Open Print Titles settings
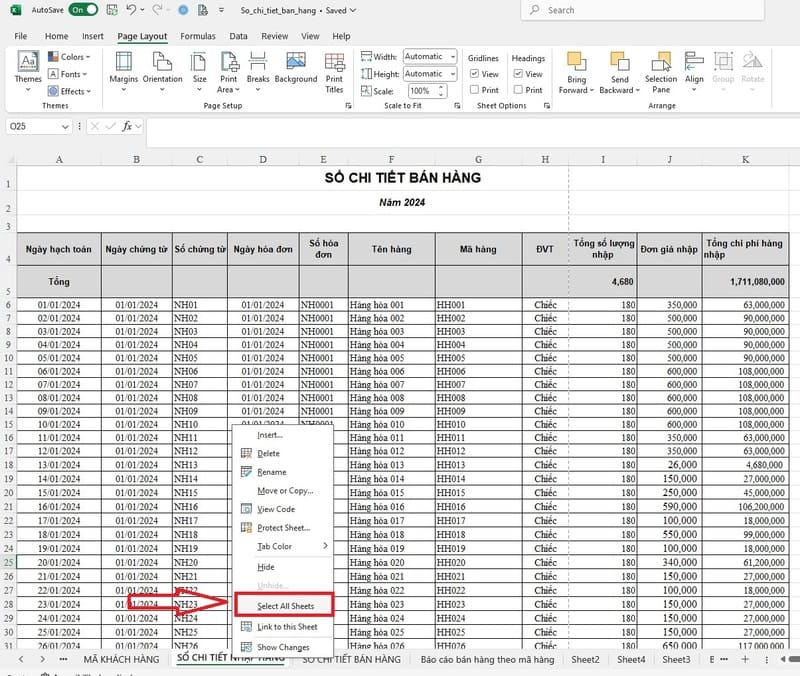 (334, 72)
